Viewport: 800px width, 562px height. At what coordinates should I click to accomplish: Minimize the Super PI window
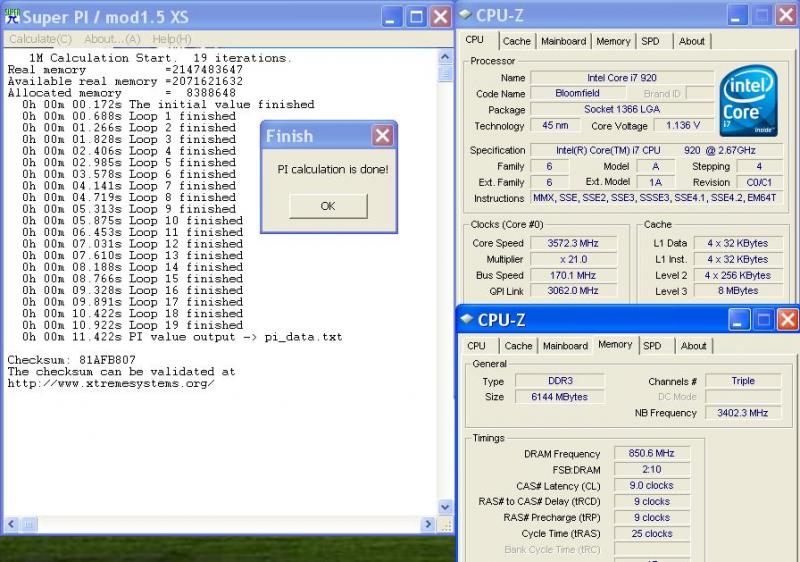pos(391,17)
